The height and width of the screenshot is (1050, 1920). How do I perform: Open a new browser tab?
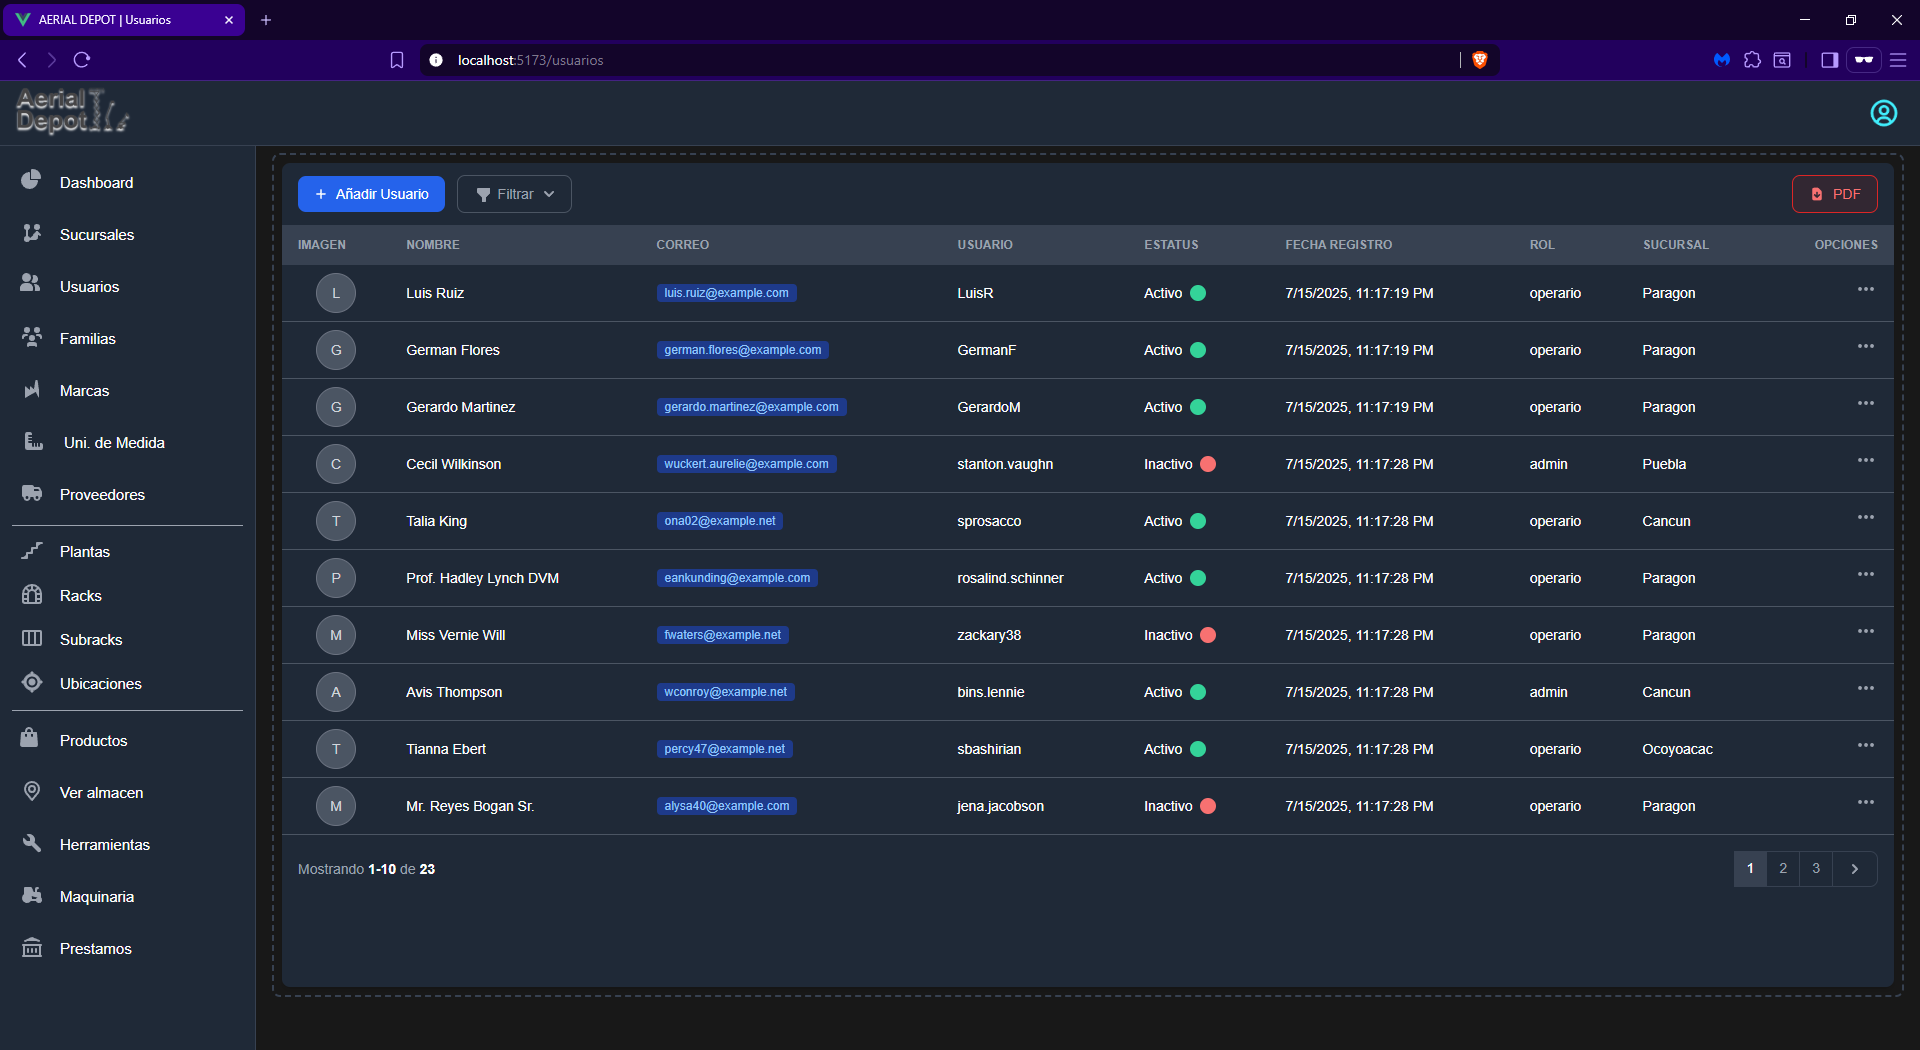(266, 20)
